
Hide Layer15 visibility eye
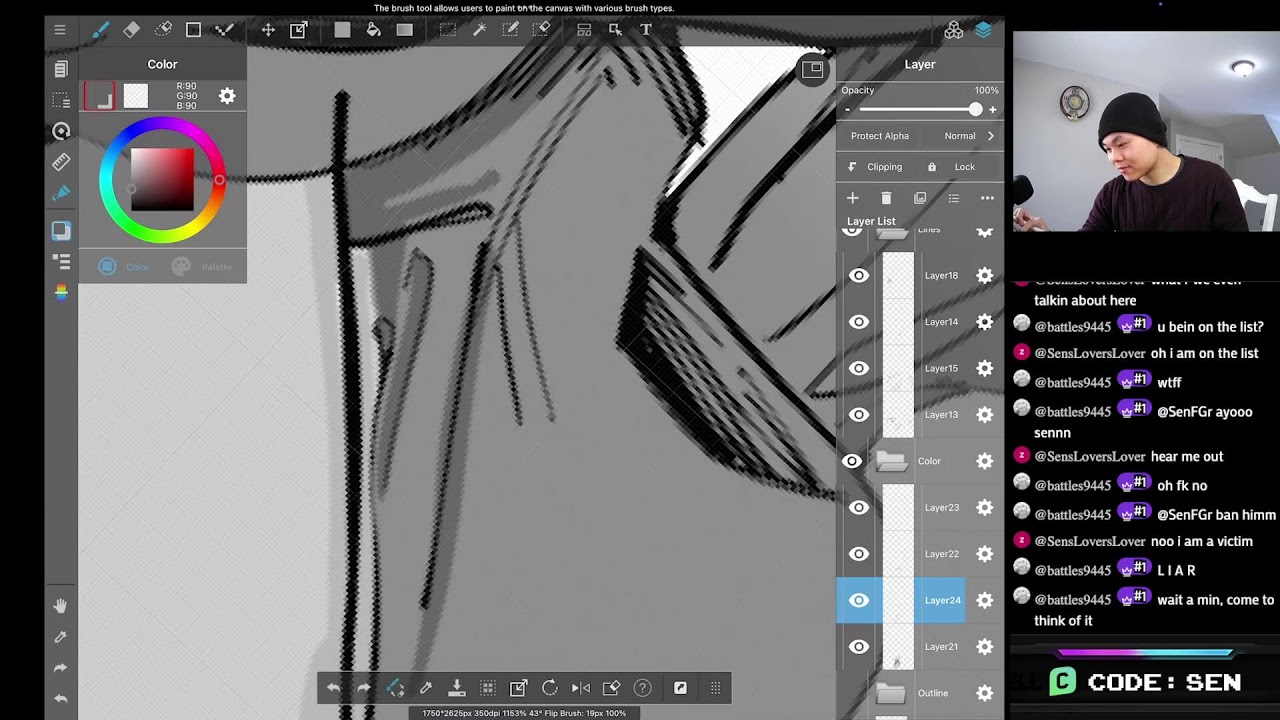[x=859, y=368]
